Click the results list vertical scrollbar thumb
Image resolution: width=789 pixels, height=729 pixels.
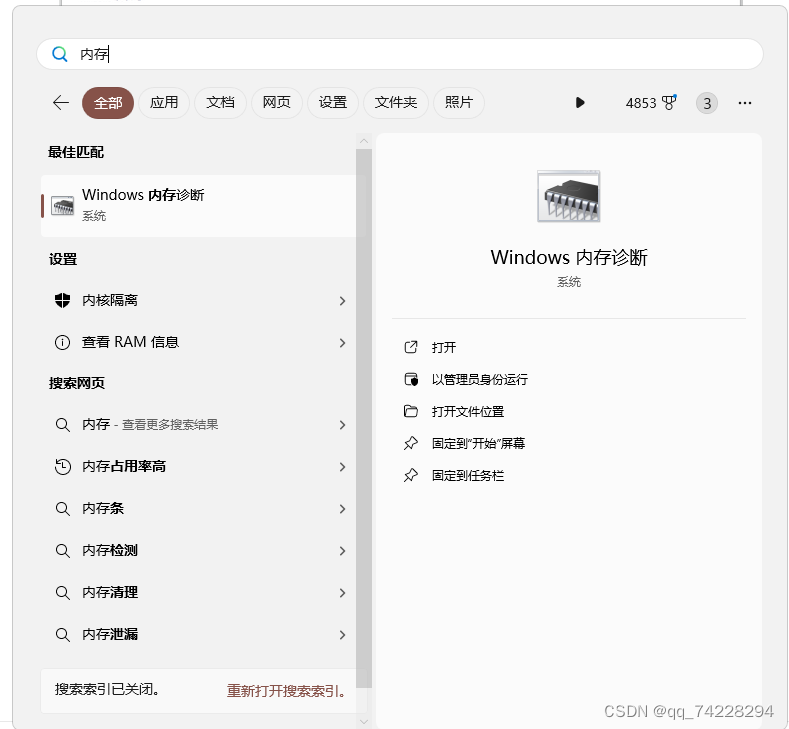click(364, 419)
